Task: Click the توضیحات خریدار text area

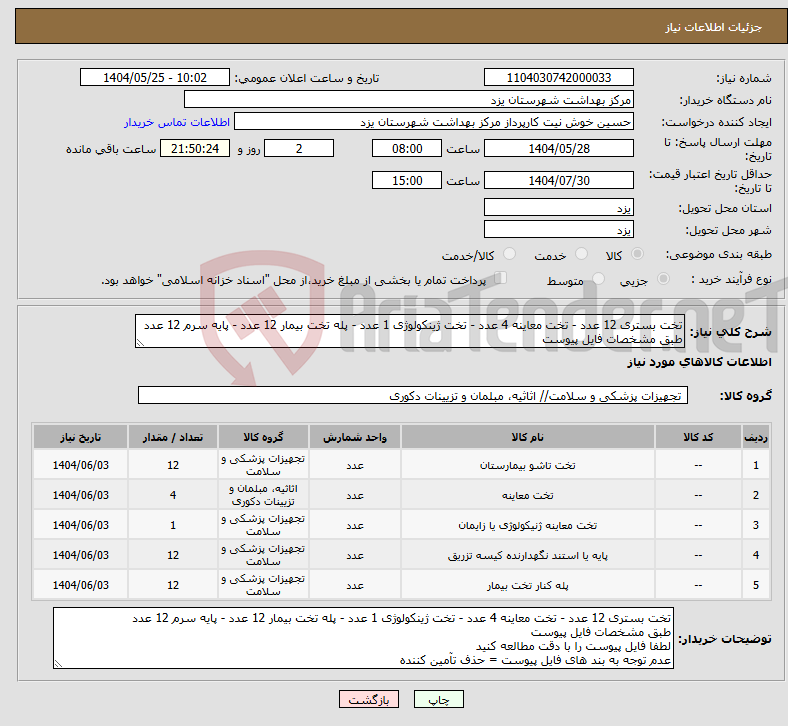Action: point(363,638)
